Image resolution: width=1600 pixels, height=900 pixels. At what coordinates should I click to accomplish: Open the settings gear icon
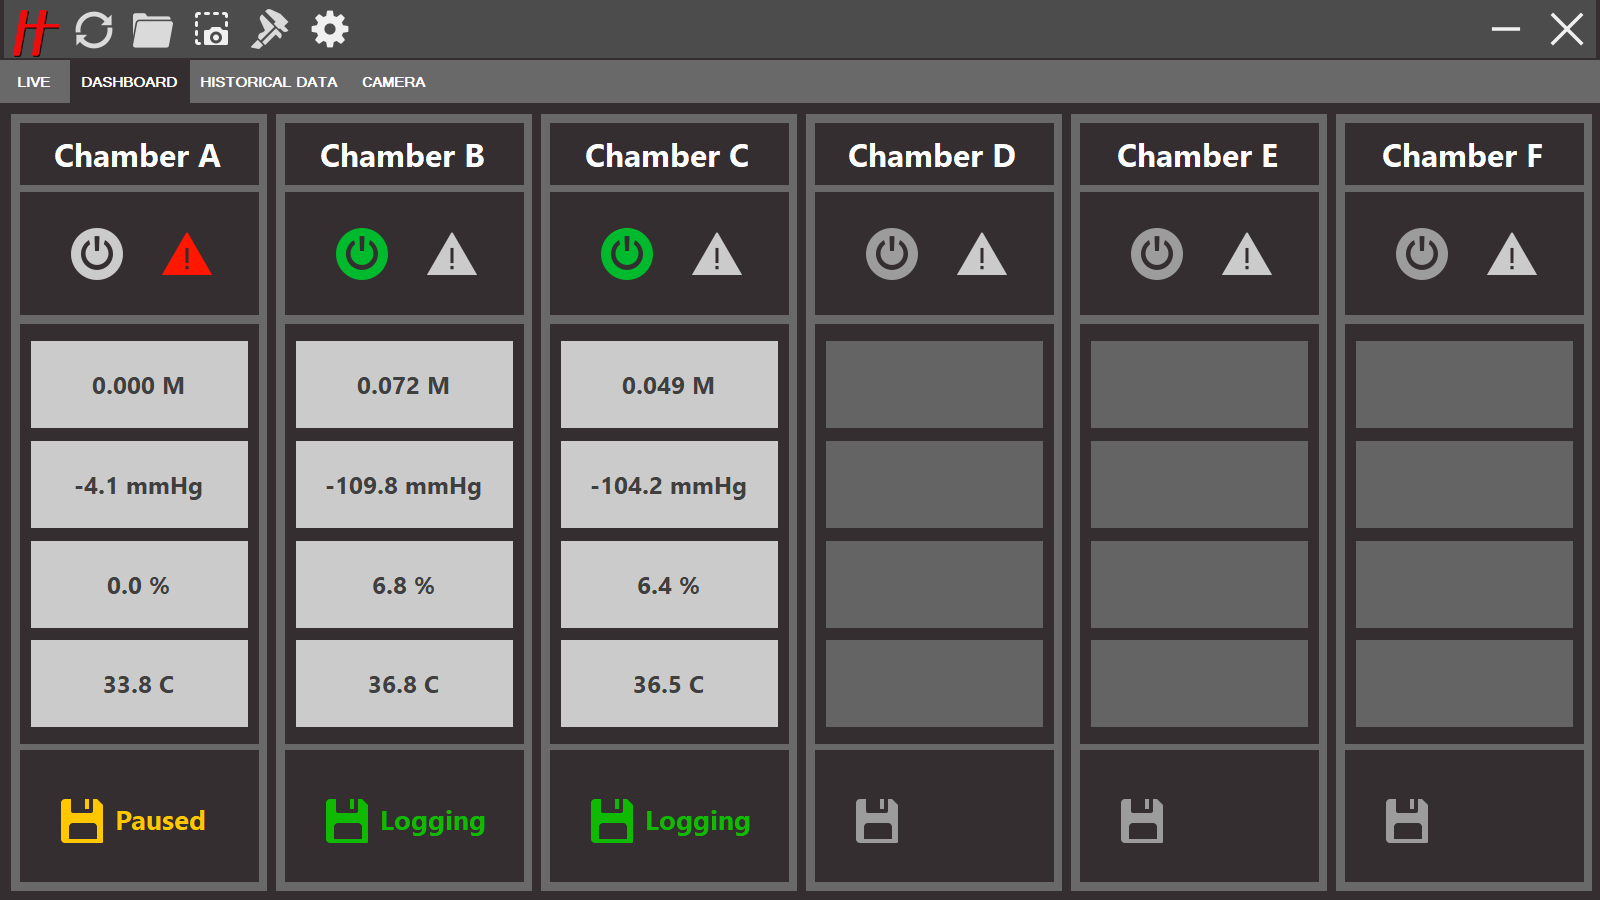pyautogui.click(x=329, y=30)
